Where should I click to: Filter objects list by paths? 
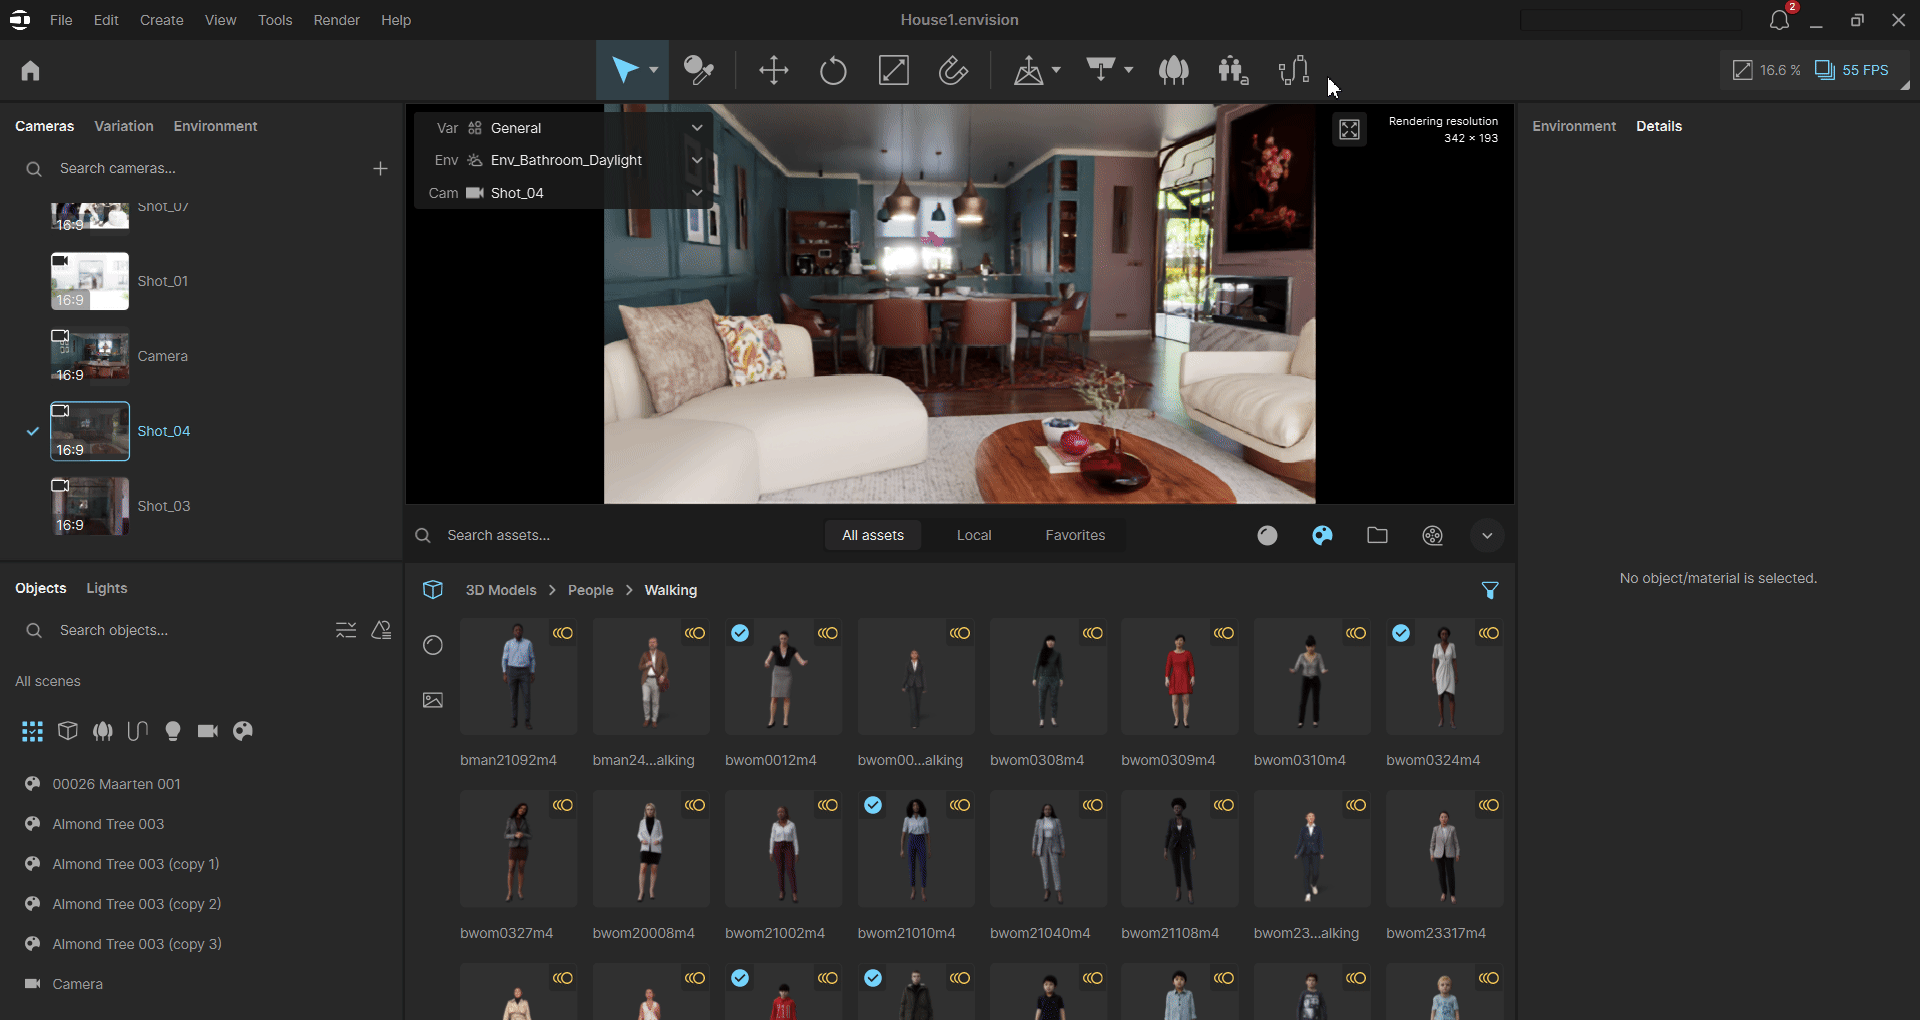(138, 731)
